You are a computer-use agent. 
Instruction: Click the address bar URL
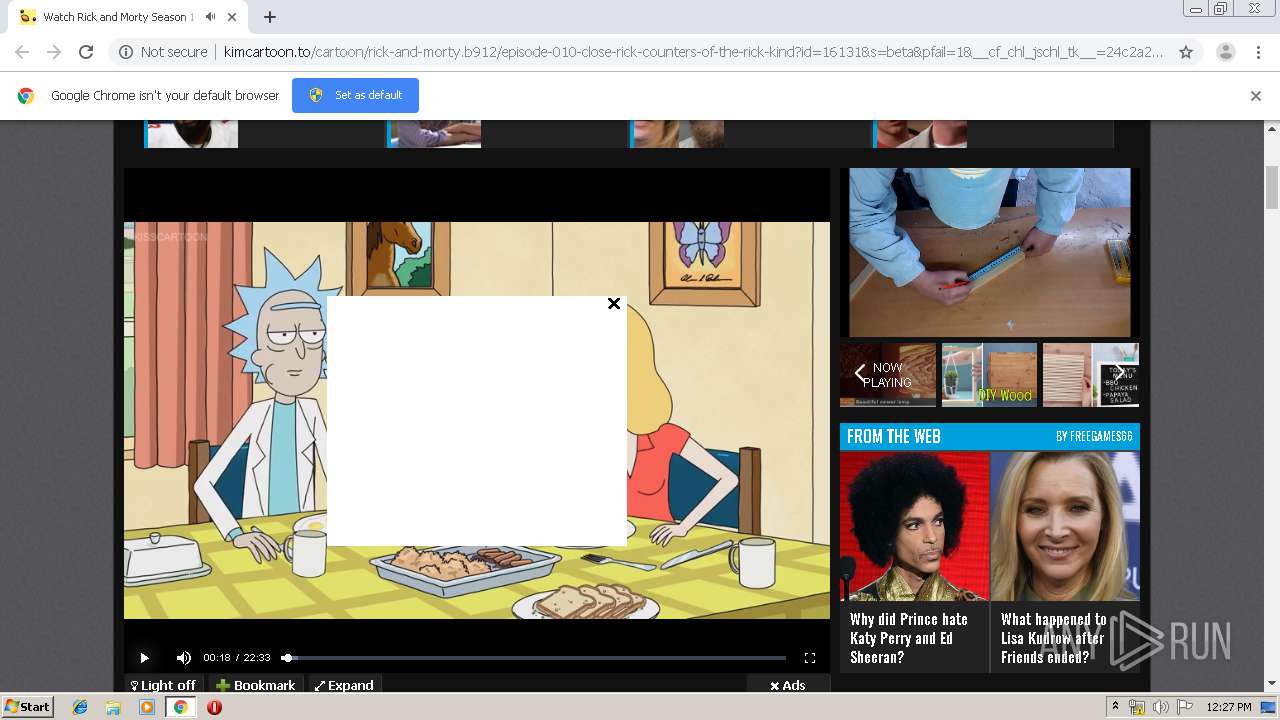(693, 52)
